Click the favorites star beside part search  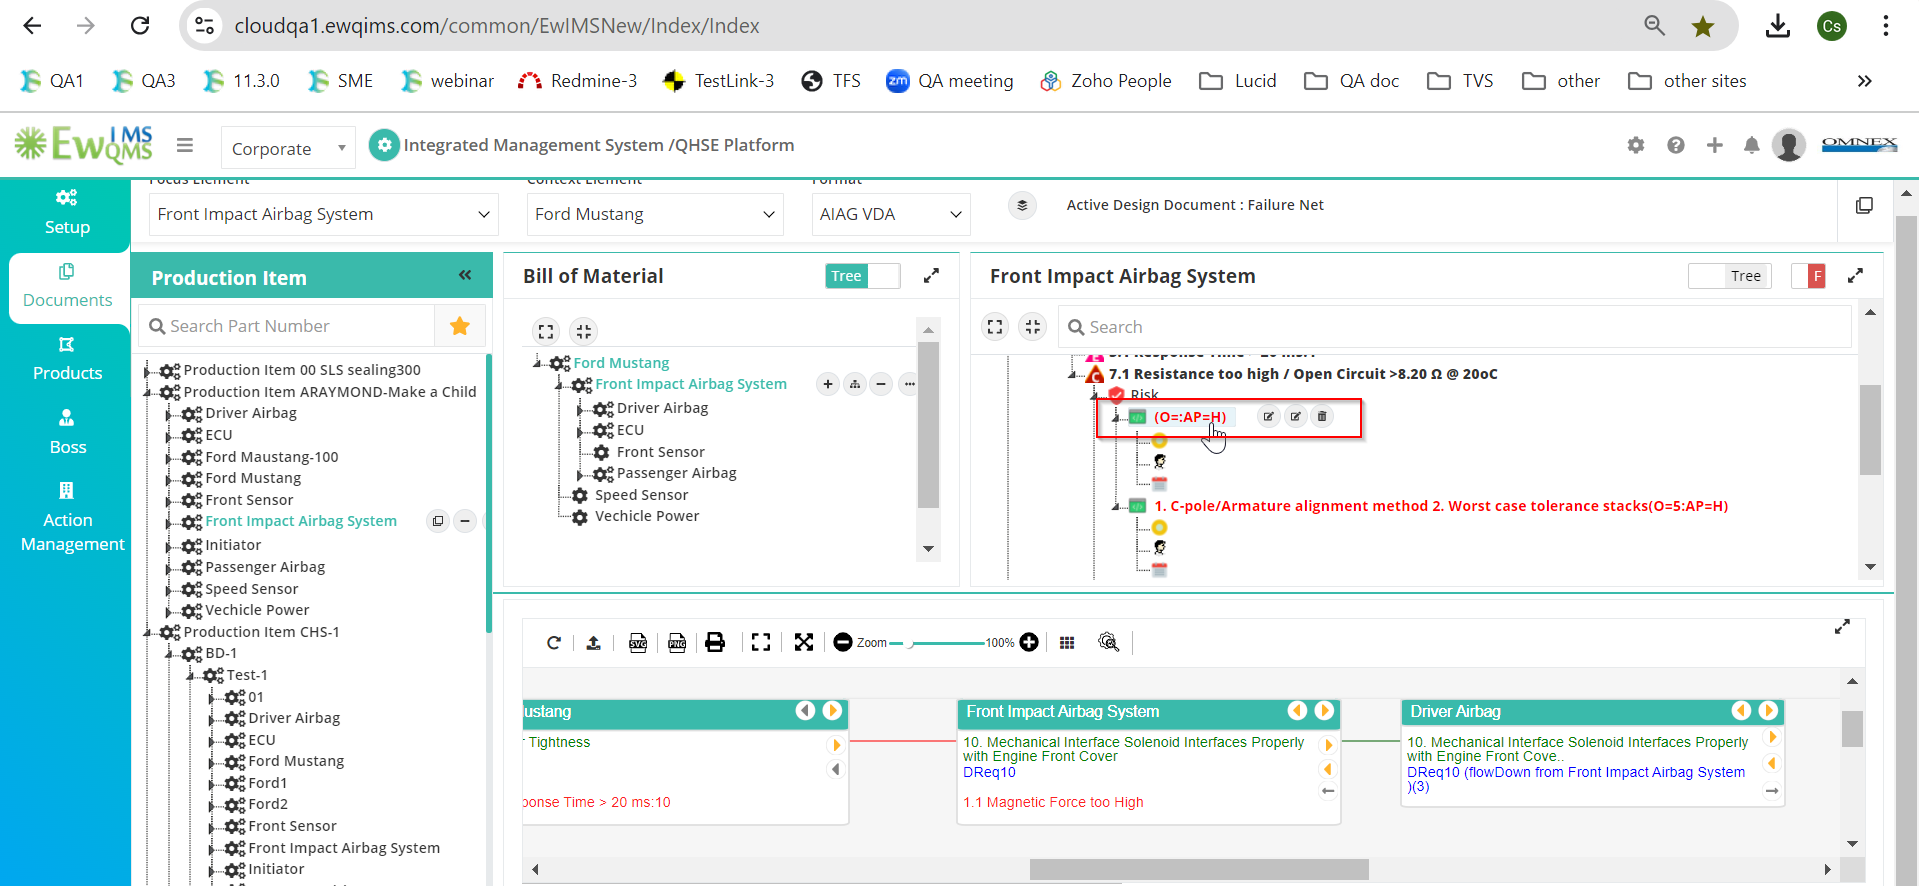point(460,326)
